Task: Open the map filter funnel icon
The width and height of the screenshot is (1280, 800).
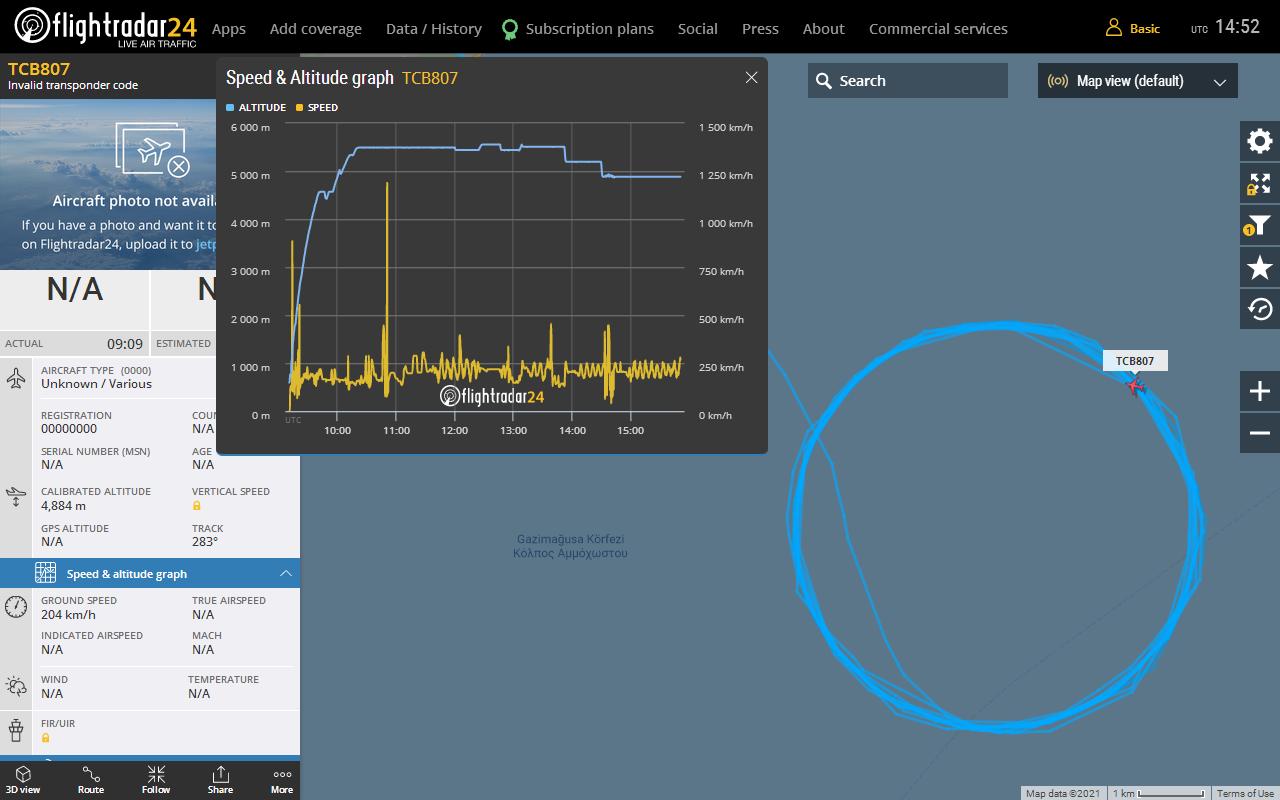Action: pyautogui.click(x=1259, y=226)
